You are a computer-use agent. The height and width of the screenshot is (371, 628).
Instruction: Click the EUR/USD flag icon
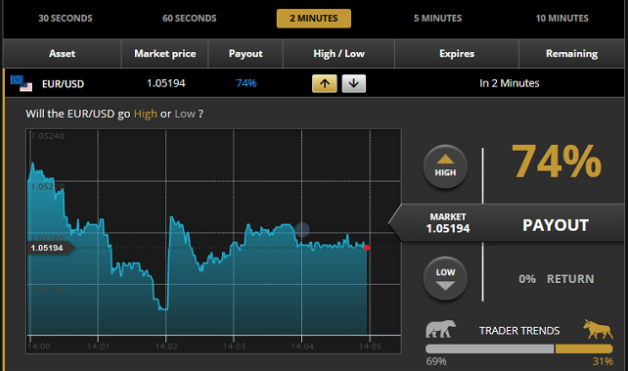(x=21, y=83)
